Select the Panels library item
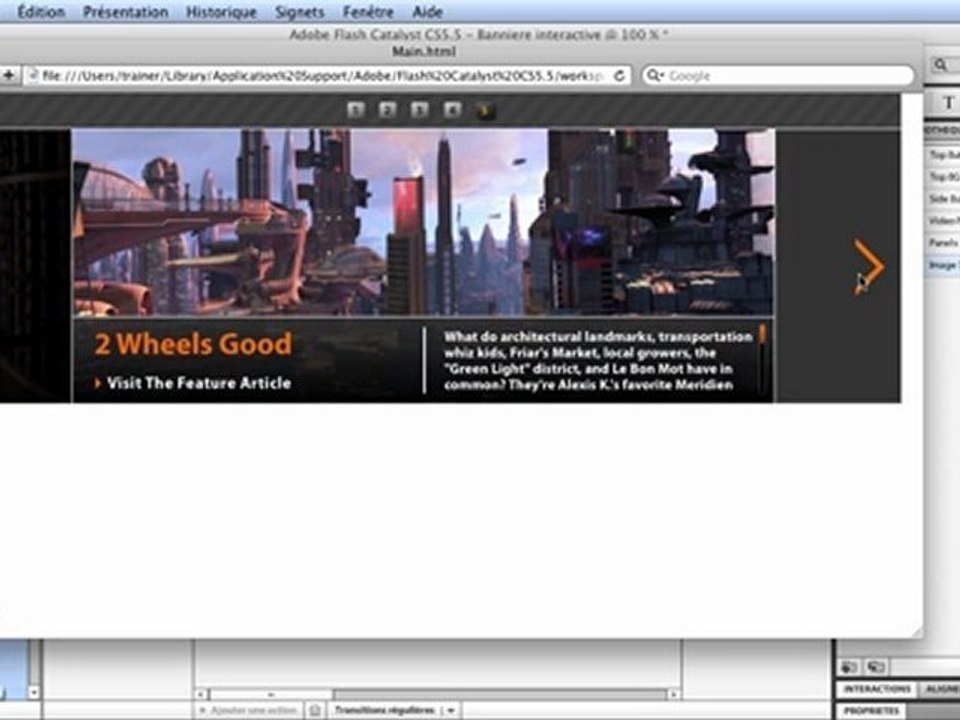The height and width of the screenshot is (720, 960). (x=943, y=242)
